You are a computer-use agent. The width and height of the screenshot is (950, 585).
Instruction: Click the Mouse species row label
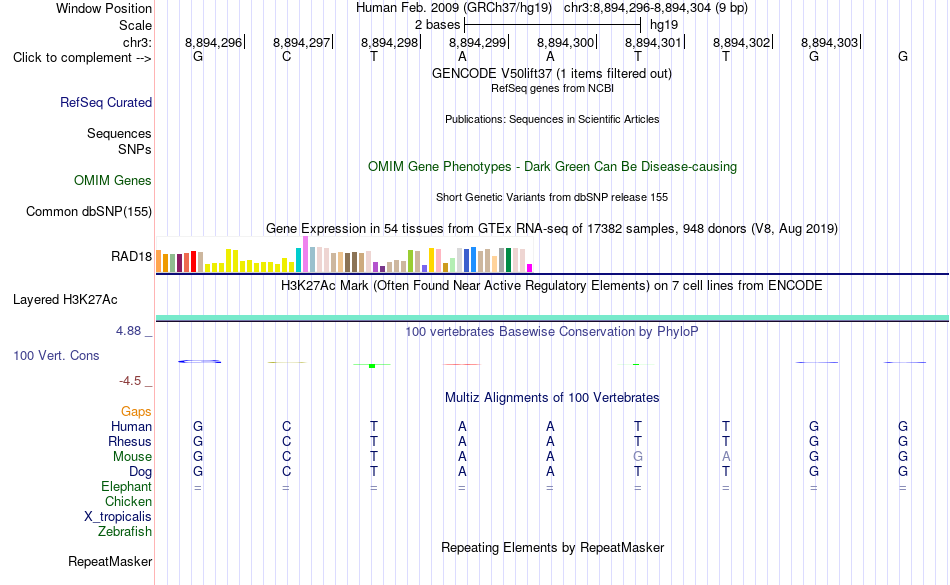coord(132,457)
